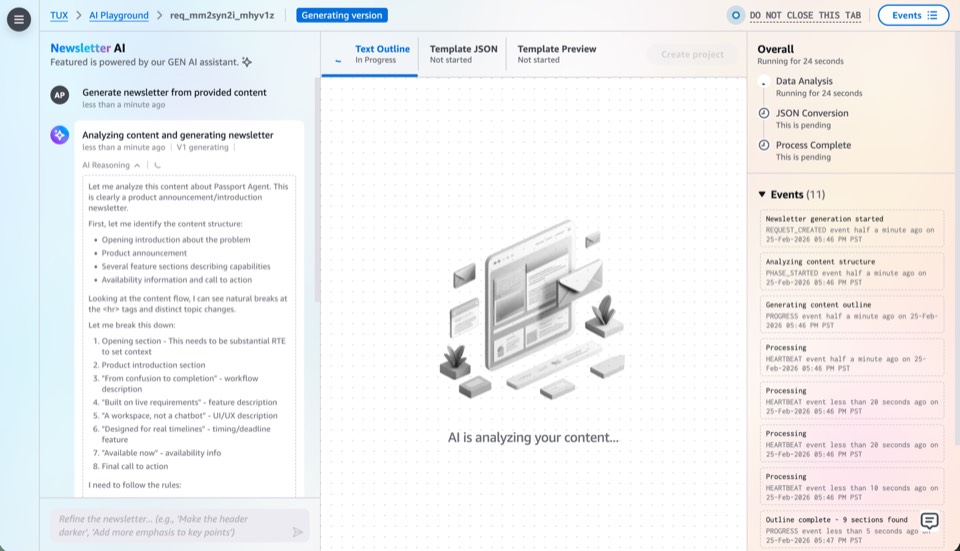Click the Text Outline in-progress spinner icon

click(338, 60)
